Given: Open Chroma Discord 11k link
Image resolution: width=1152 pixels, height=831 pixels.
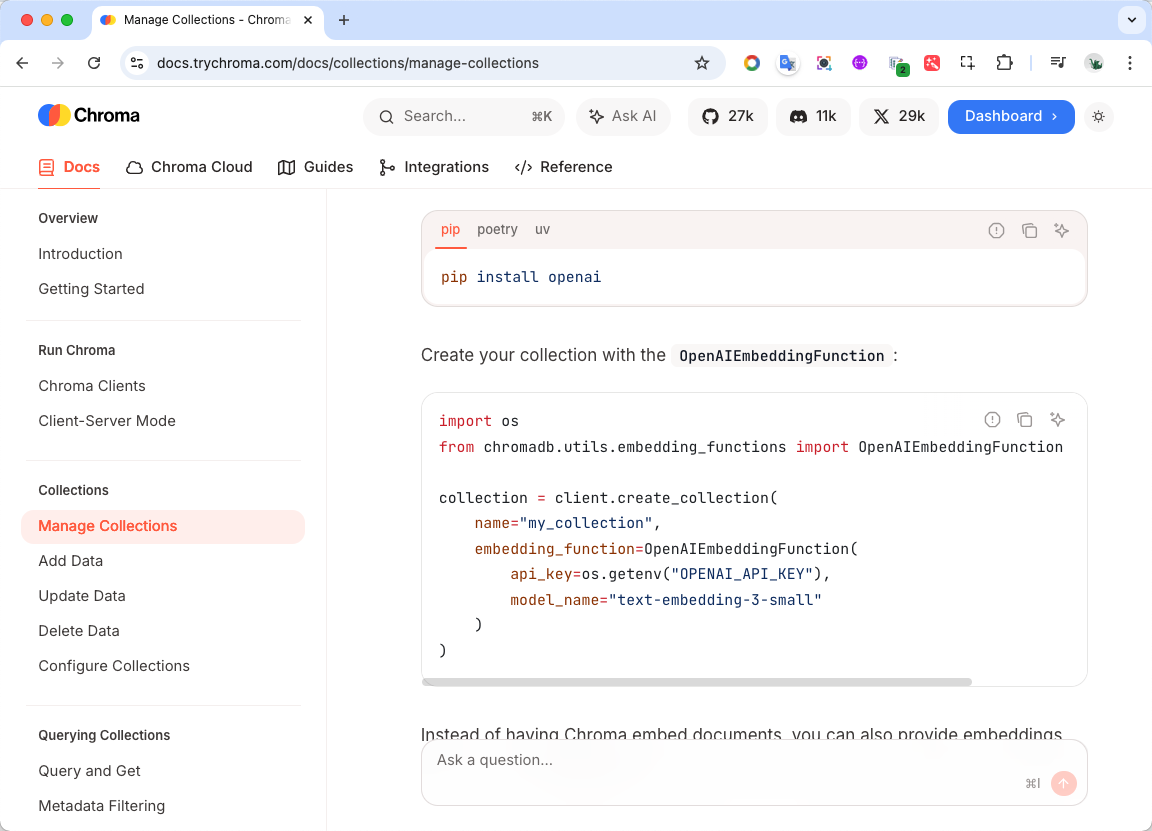Looking at the screenshot, I should (813, 116).
